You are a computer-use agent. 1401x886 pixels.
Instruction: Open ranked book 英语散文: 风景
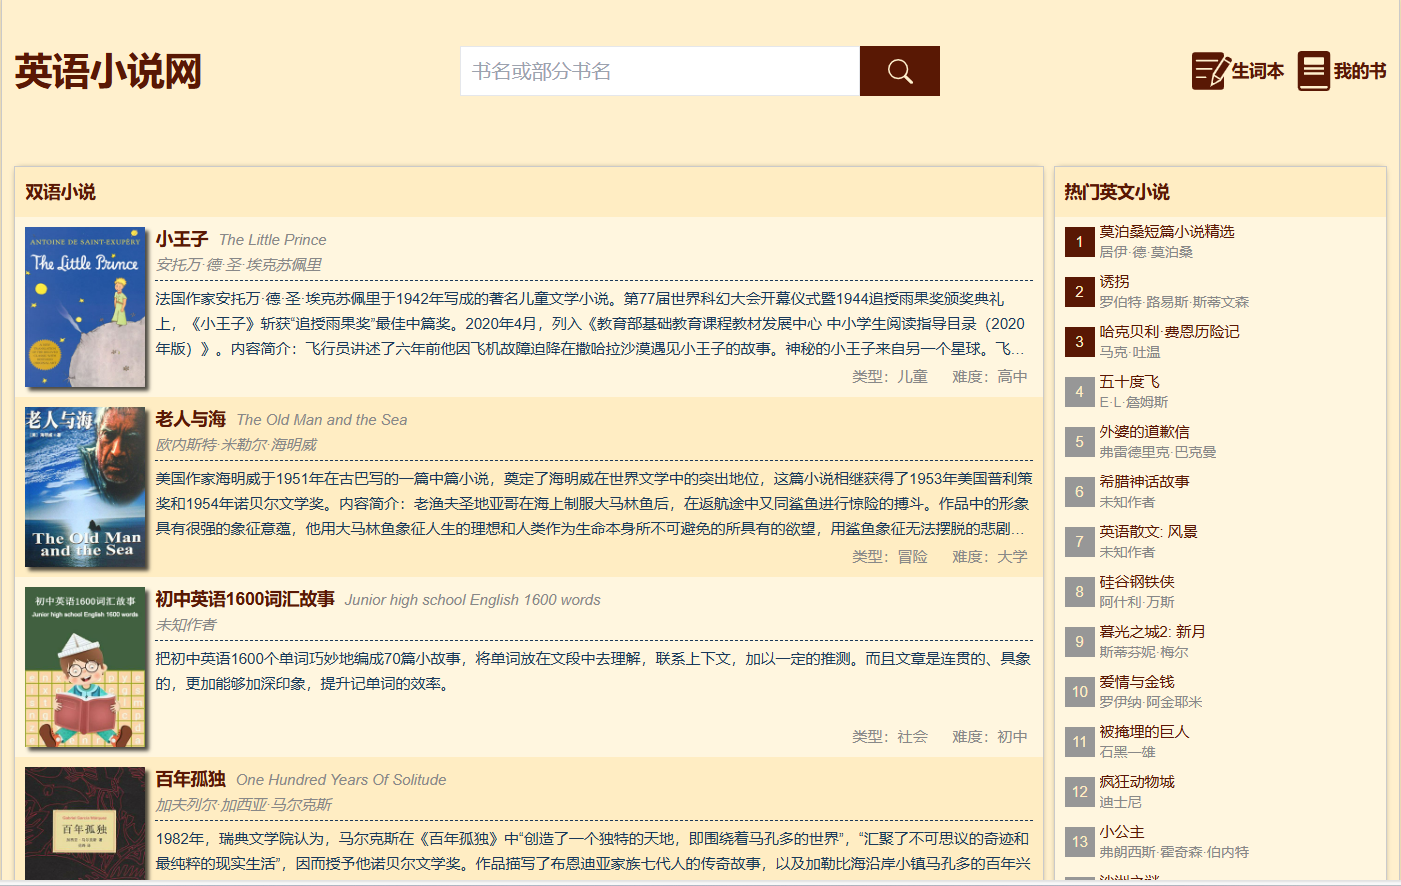1148,531
